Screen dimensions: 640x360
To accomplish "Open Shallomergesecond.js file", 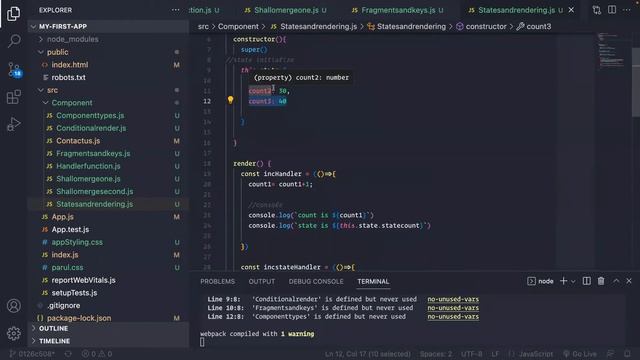I will coord(95,191).
